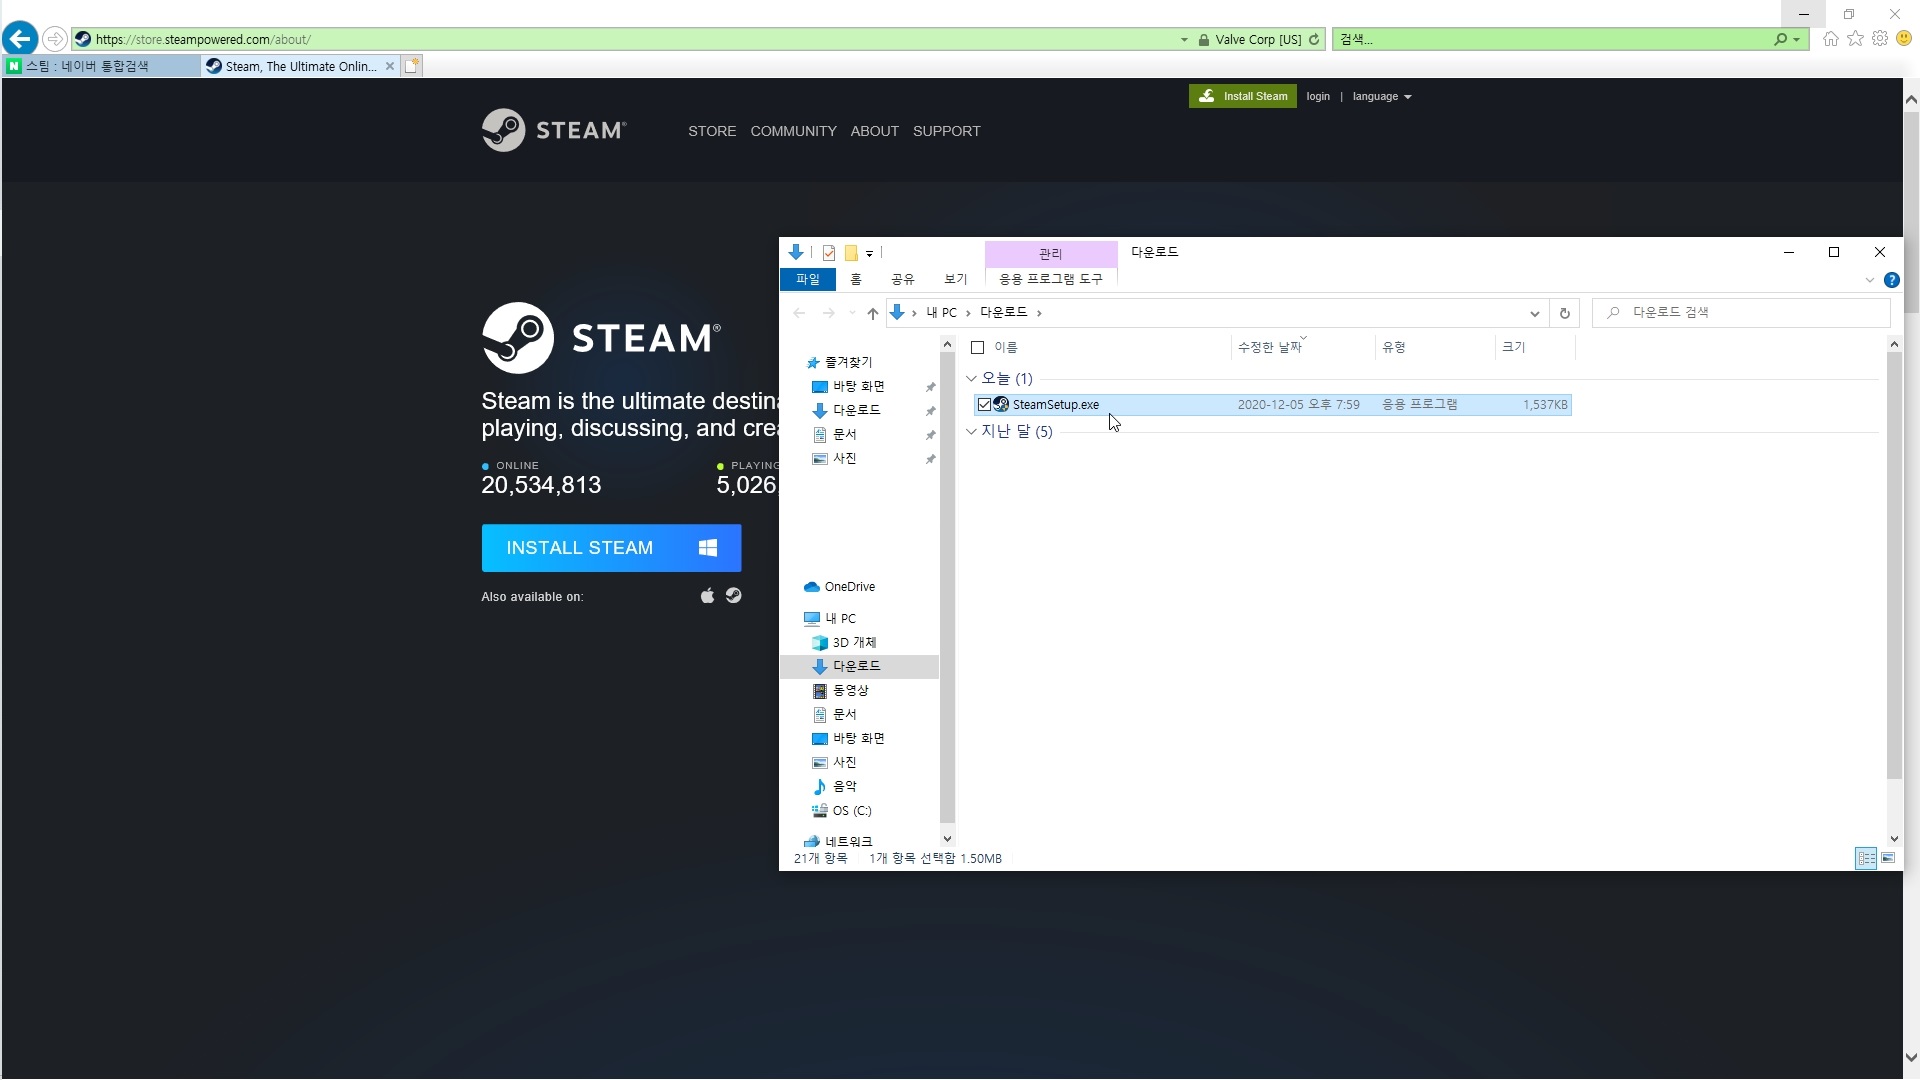
Task: Uncheck the SteamSetup.exe checkbox
Action: click(x=984, y=405)
